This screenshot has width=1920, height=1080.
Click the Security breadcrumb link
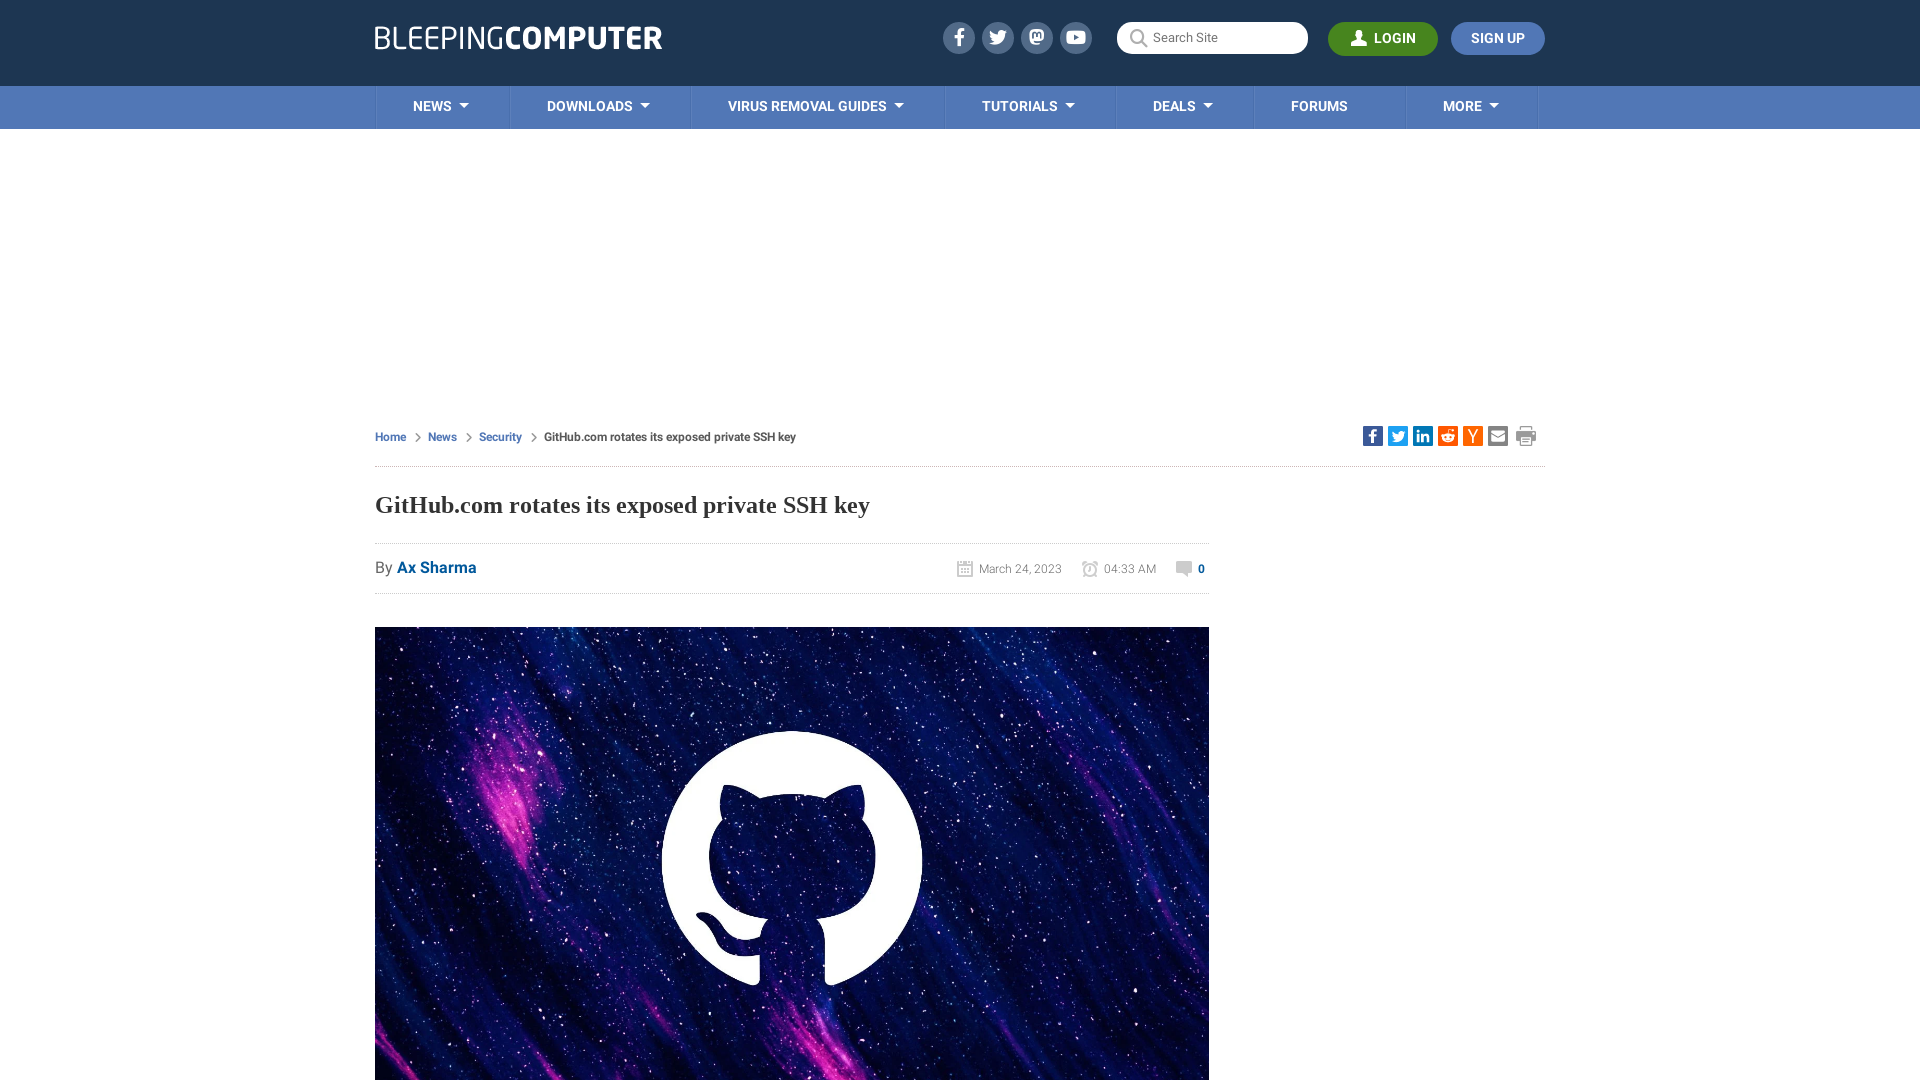[x=500, y=436]
